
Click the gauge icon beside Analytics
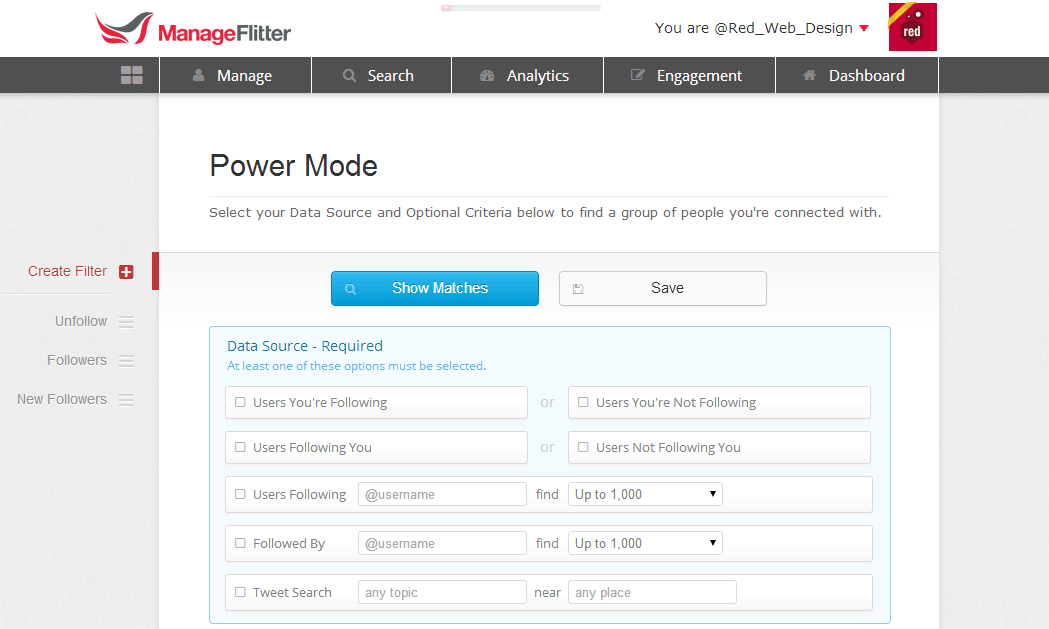point(487,76)
